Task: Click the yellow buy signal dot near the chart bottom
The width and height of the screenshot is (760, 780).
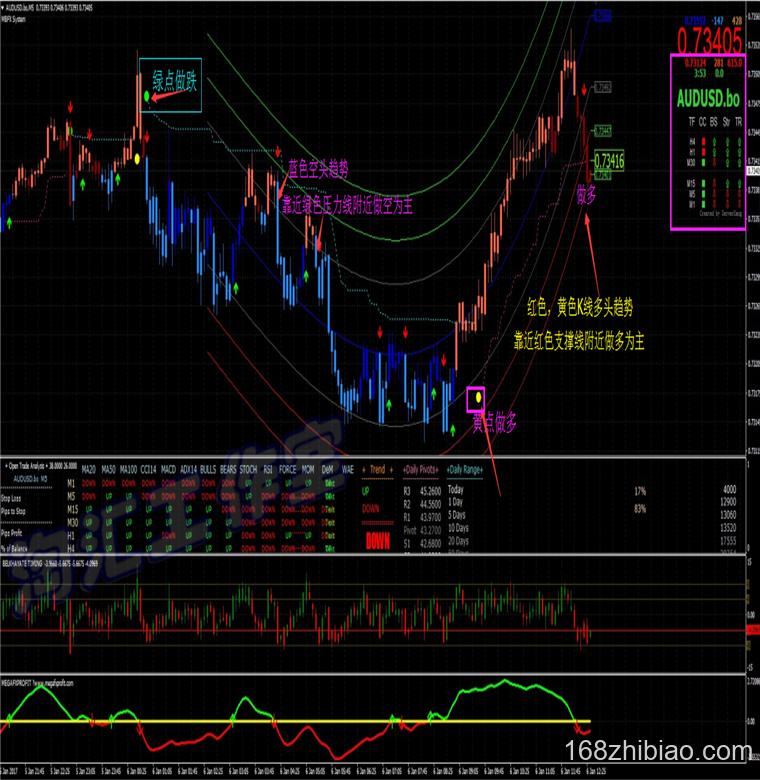Action: [478, 397]
